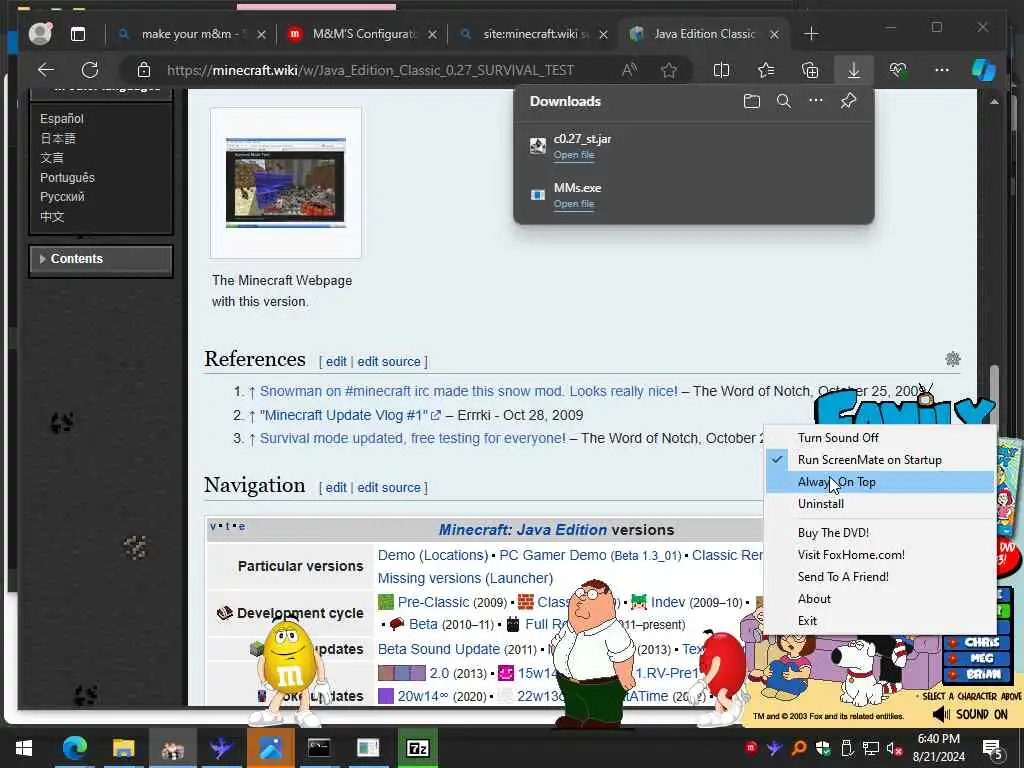Launch the Copilot sidebar
The width and height of the screenshot is (1024, 768).
pyautogui.click(x=984, y=70)
